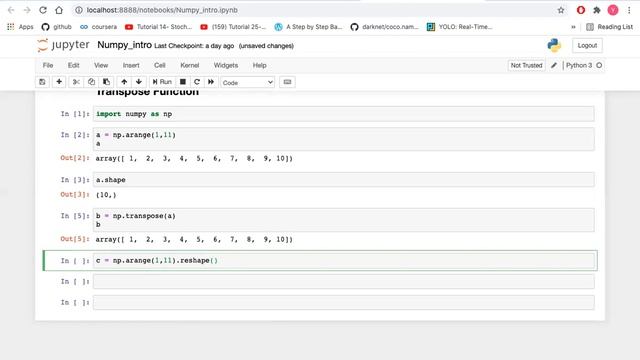Open A Step by Step Ba... bookmark

pos(308,27)
